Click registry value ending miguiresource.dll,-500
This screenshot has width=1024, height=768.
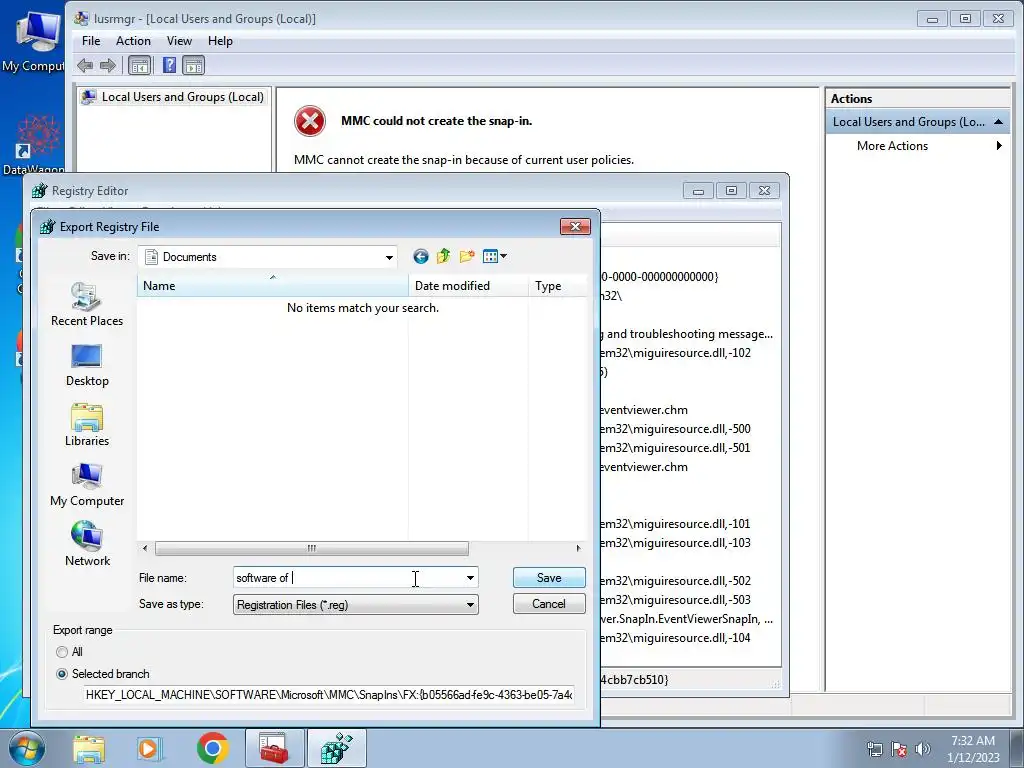675,429
